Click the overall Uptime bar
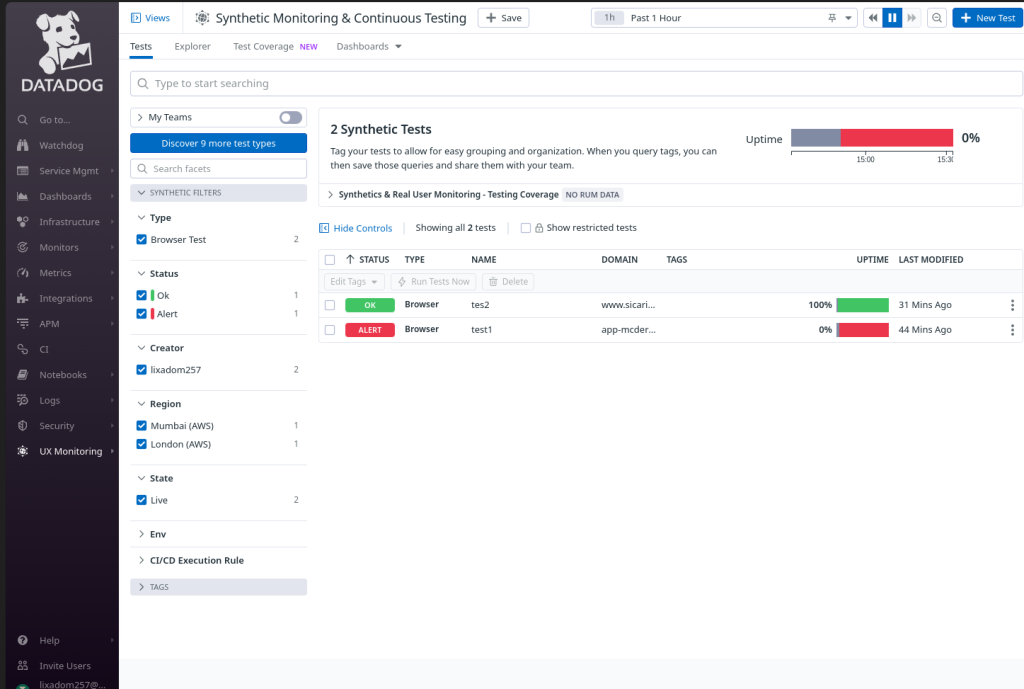The height and width of the screenshot is (689, 1024). point(872,138)
